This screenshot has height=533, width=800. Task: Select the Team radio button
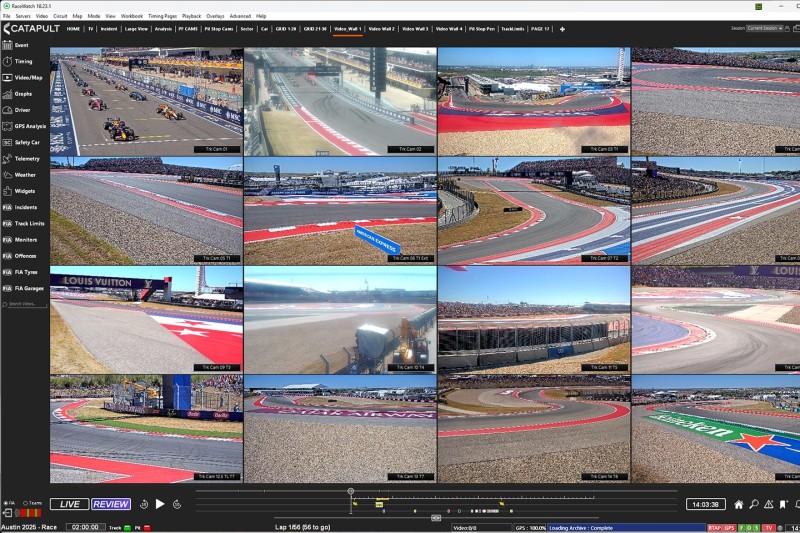point(23,503)
